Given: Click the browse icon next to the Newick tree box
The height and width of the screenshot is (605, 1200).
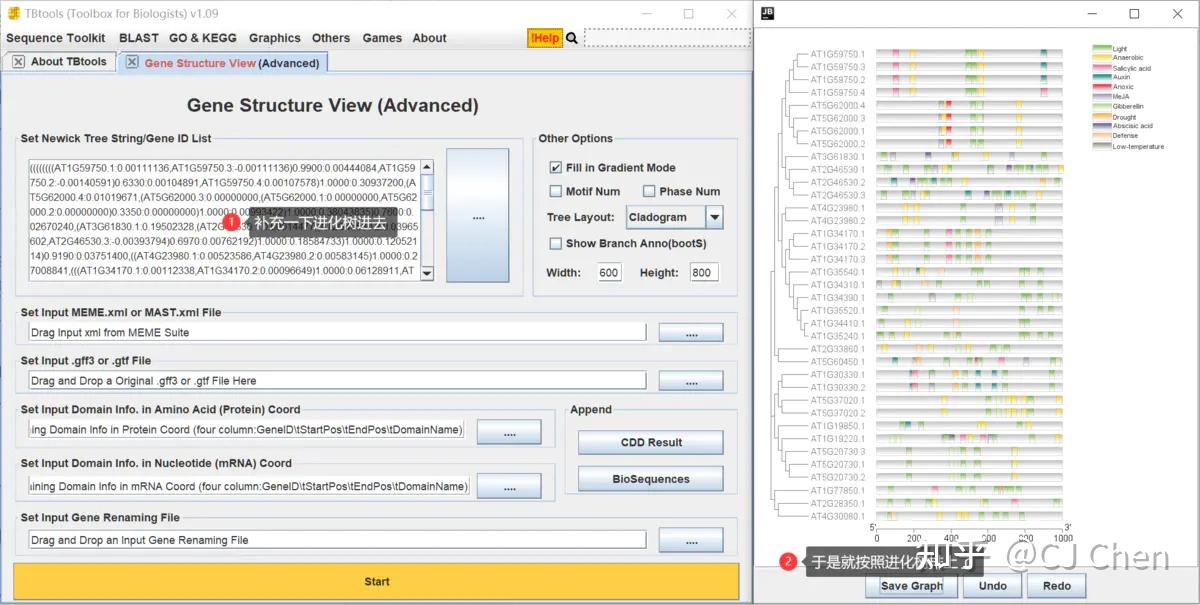Looking at the screenshot, I should pos(478,215).
